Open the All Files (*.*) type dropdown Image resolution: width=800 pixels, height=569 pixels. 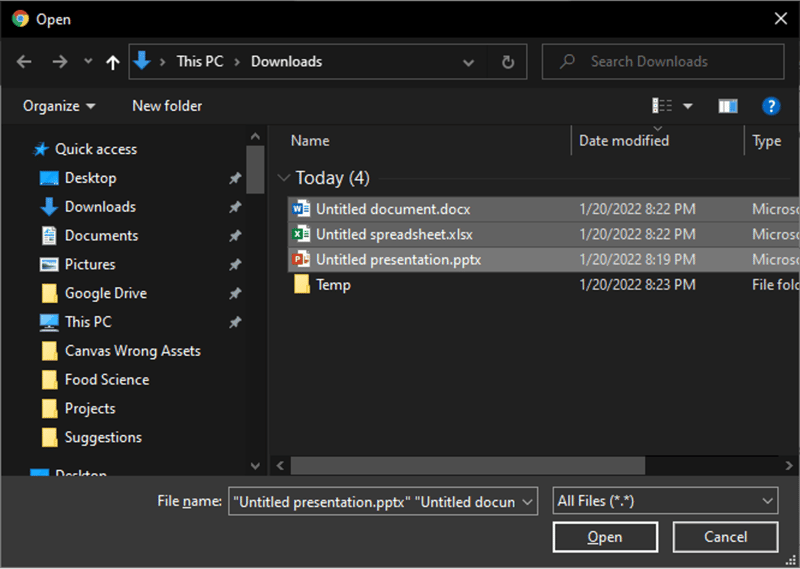point(665,501)
